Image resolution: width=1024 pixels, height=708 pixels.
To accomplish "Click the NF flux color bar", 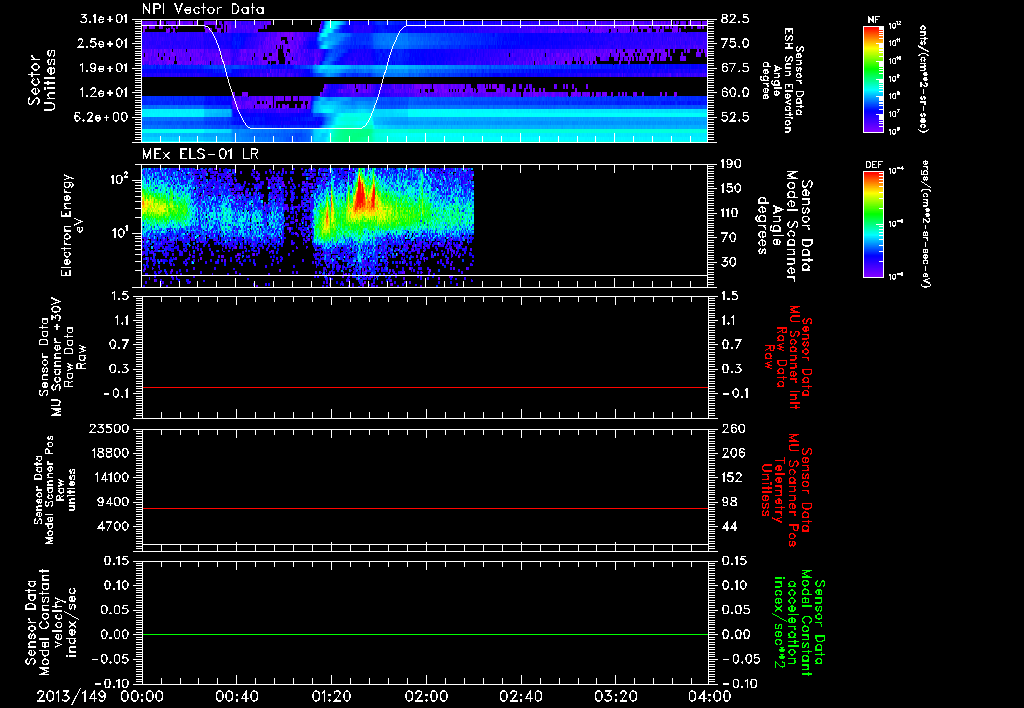I will click(x=873, y=78).
